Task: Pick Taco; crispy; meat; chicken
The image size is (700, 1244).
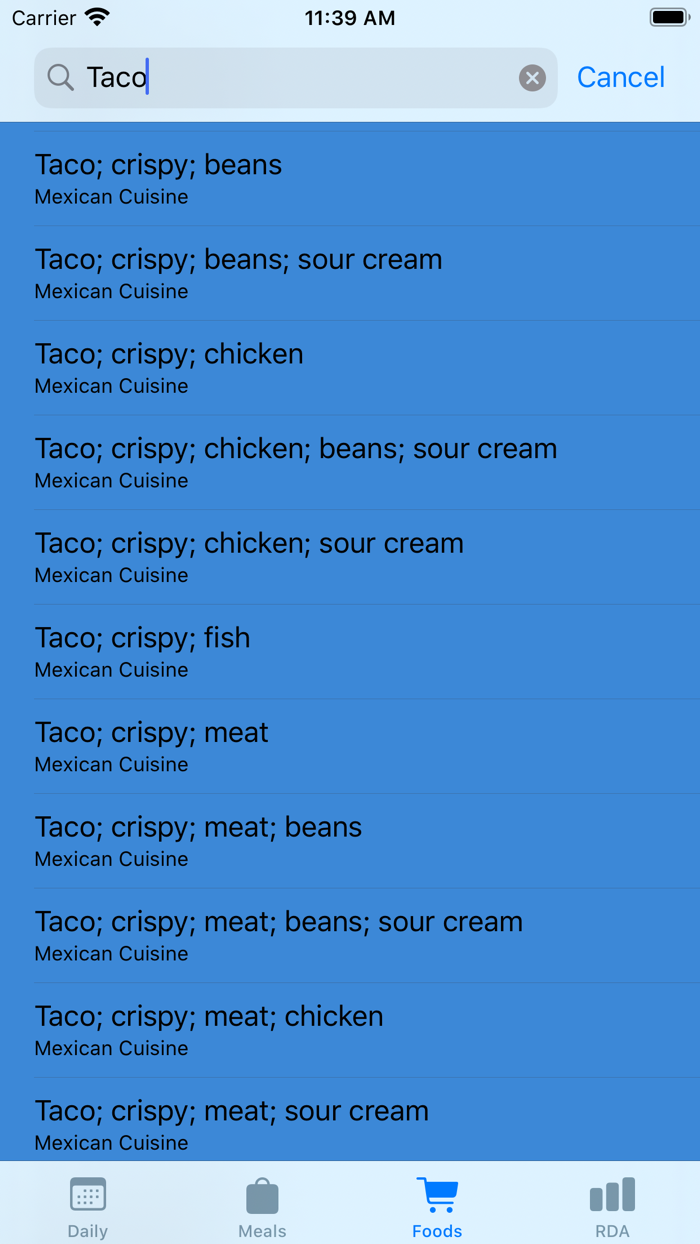Action: 350,1030
